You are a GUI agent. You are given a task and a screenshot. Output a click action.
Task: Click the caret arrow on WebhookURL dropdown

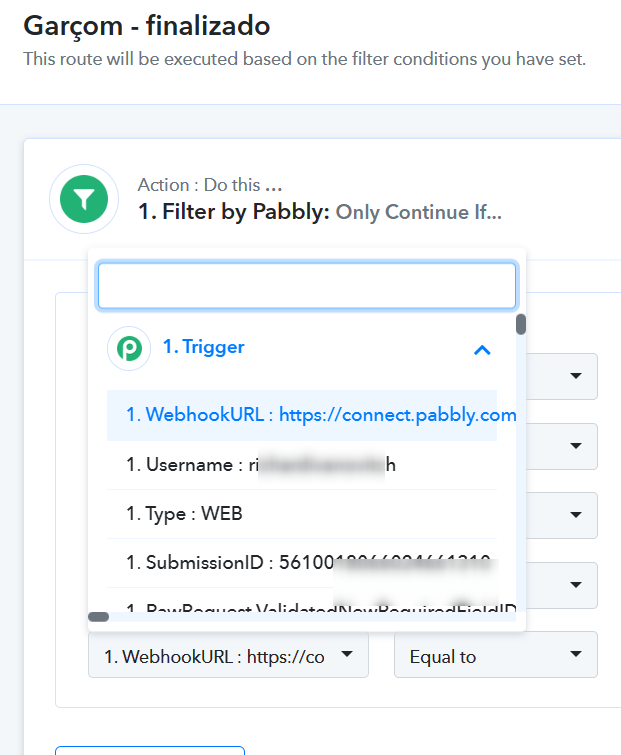click(x=347, y=654)
